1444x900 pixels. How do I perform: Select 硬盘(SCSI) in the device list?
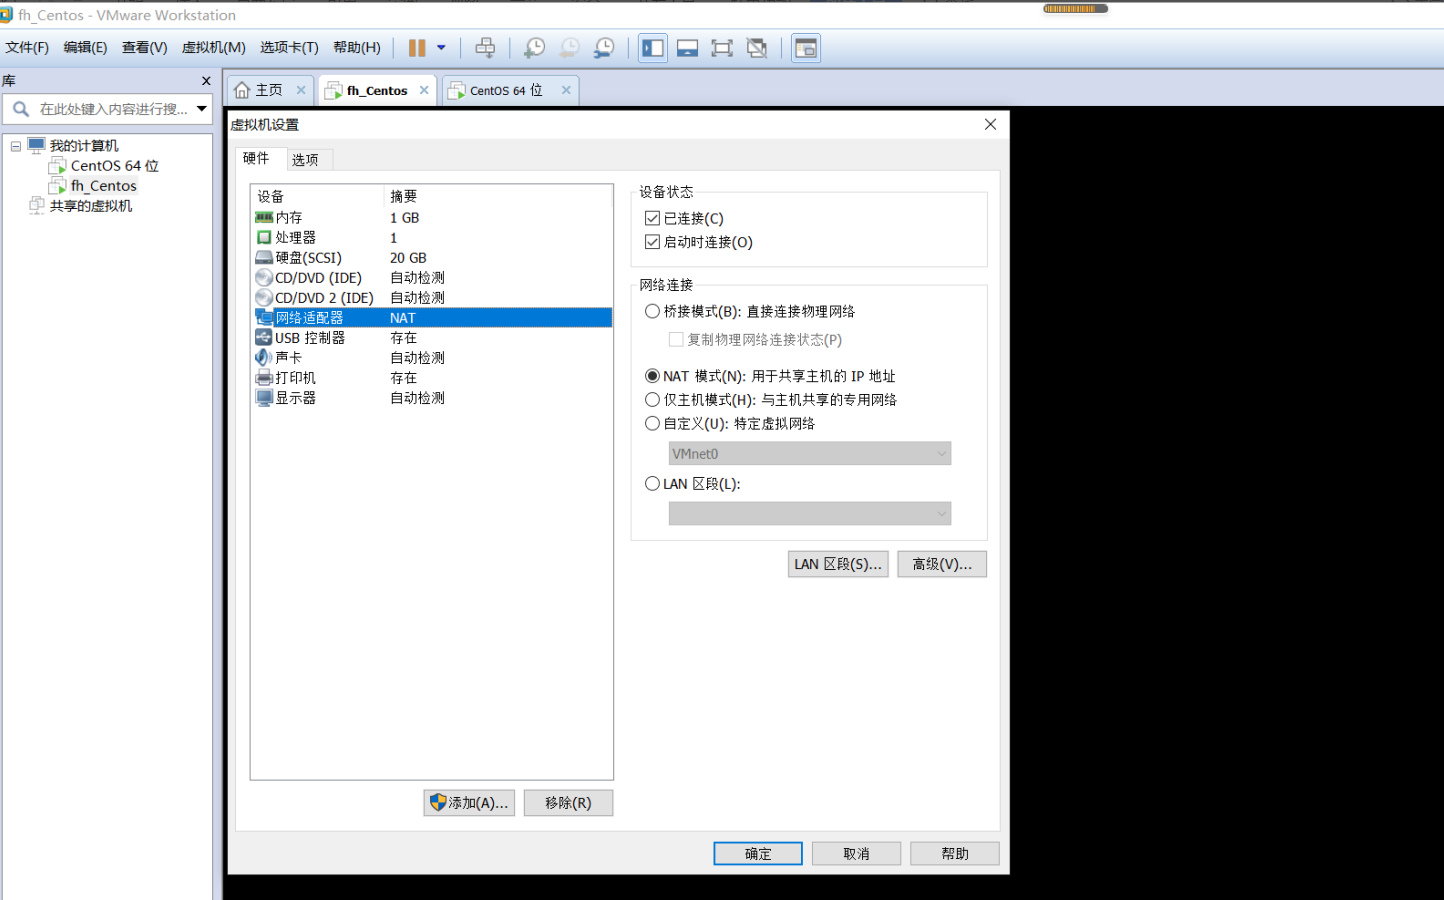pyautogui.click(x=308, y=258)
